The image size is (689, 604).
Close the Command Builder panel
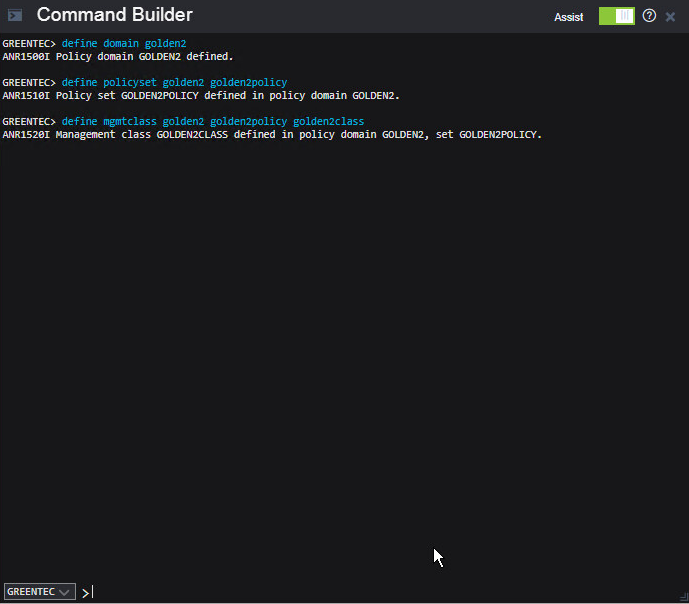671,17
